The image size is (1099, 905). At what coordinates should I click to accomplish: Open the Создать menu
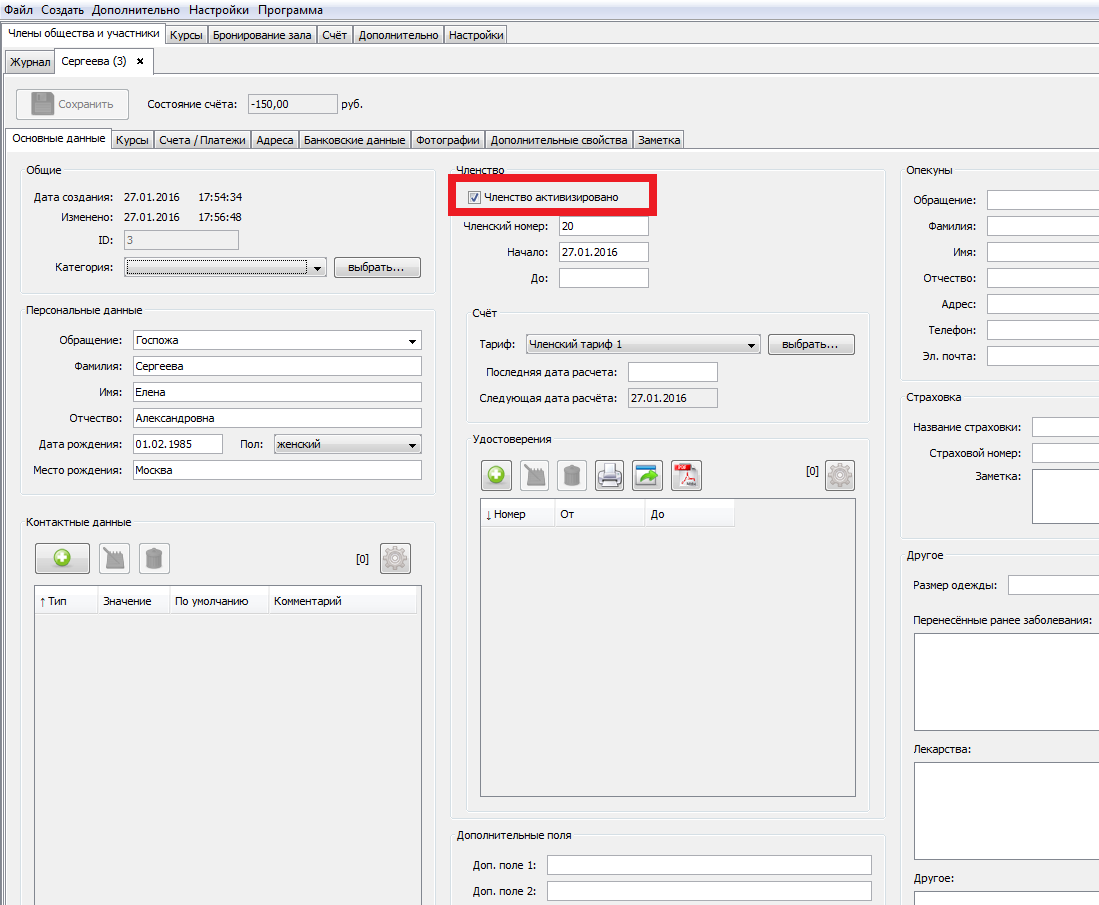coord(62,10)
